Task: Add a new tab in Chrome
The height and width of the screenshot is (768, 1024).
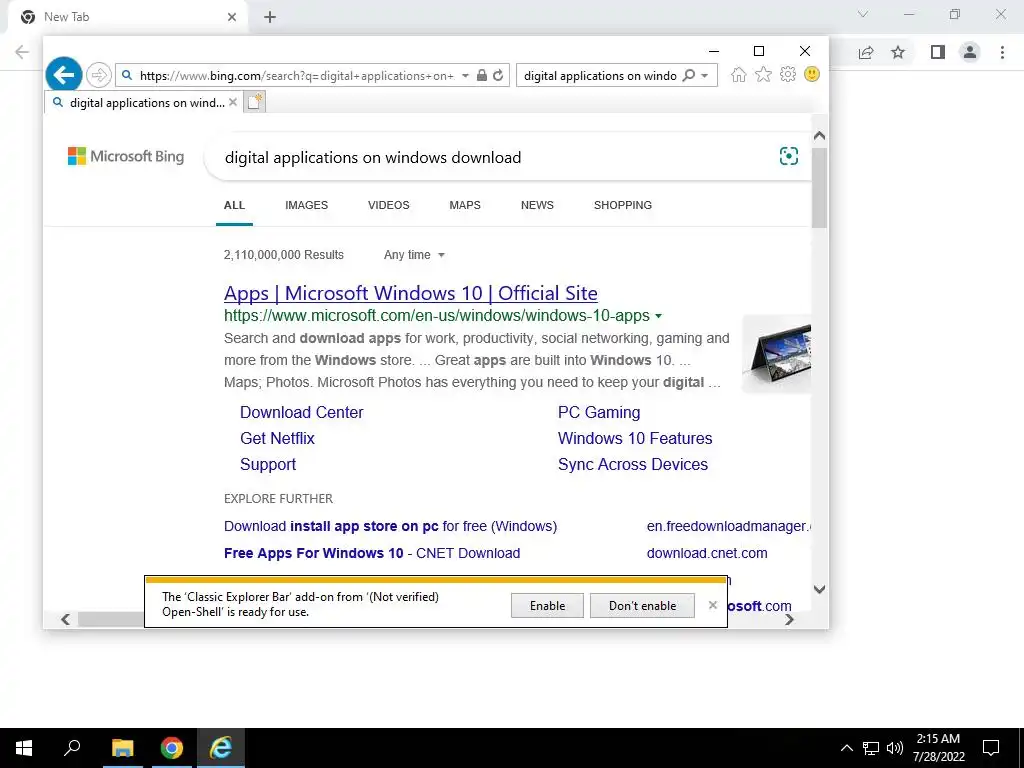Action: point(270,17)
